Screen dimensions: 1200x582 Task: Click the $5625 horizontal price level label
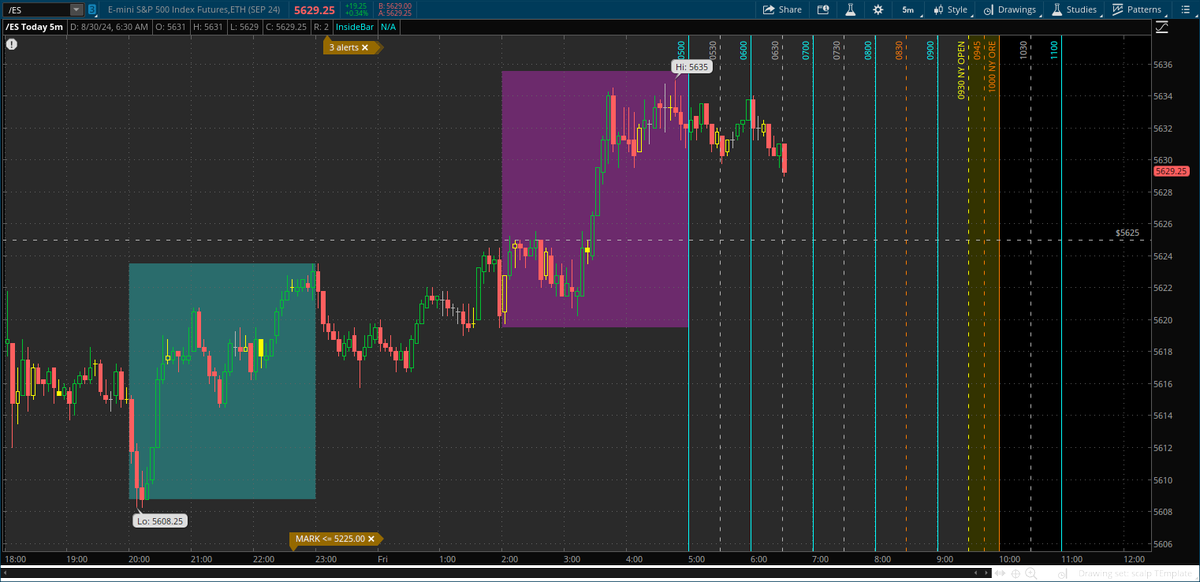point(1128,232)
